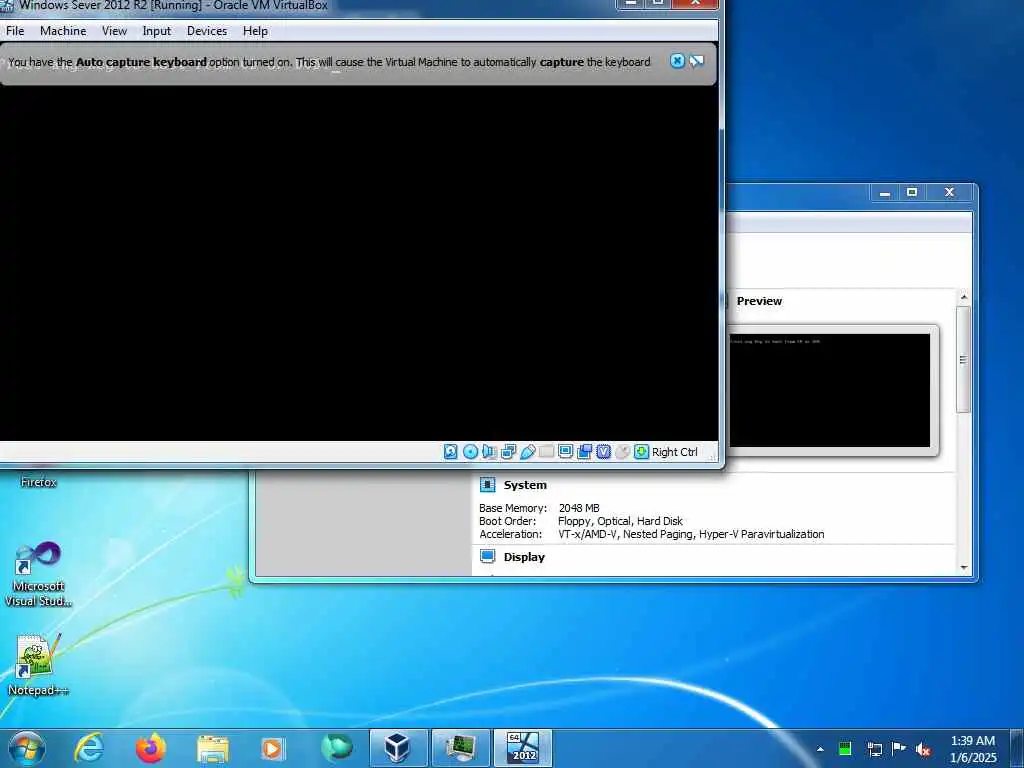The image size is (1024, 768).
Task: Click the hard disk activity indicator icon
Action: coord(451,452)
